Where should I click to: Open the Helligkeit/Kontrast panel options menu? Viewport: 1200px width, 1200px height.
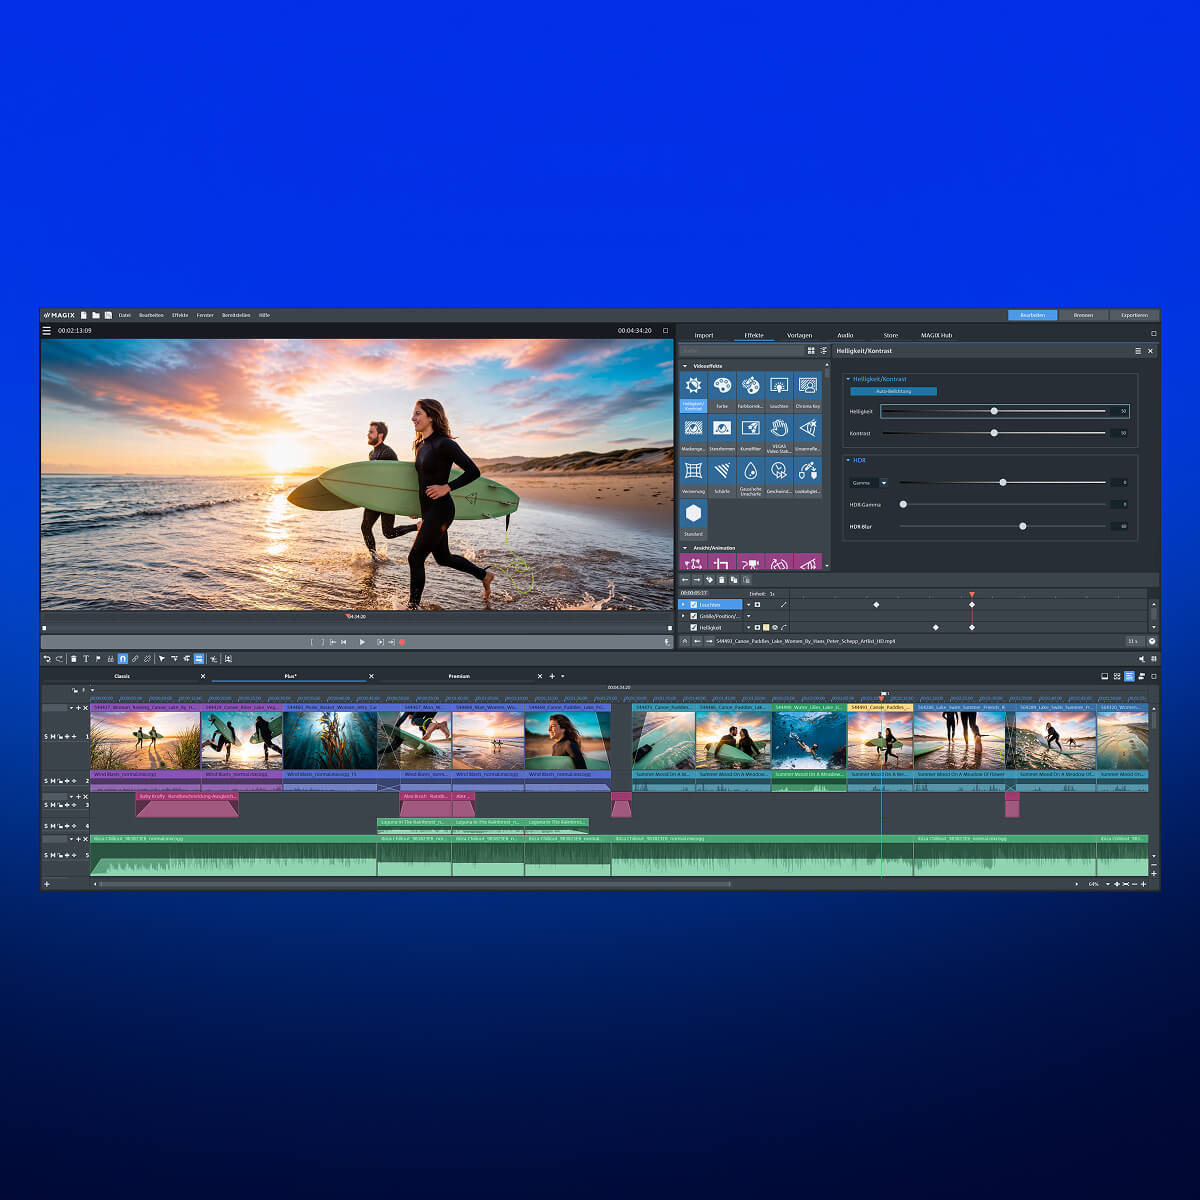(1138, 351)
